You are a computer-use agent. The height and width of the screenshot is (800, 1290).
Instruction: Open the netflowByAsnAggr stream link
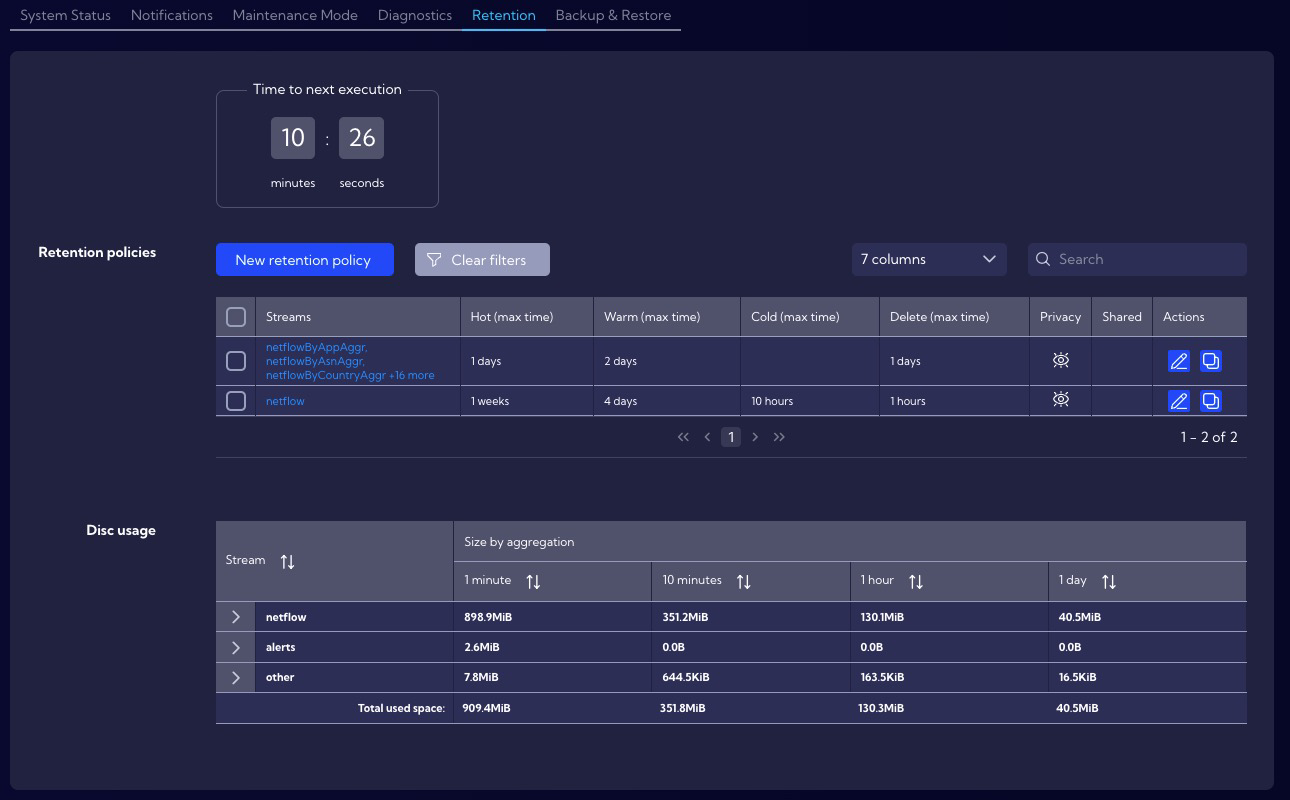315,361
